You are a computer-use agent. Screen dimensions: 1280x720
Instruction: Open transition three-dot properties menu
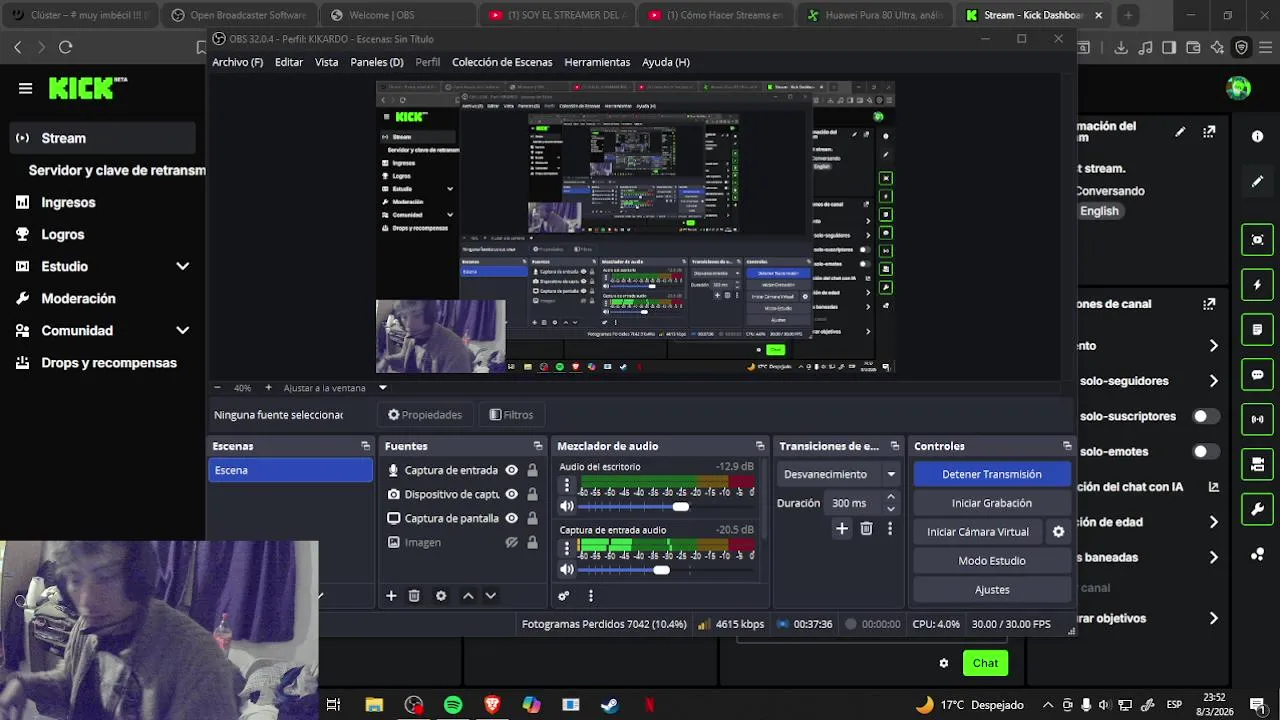[x=890, y=529]
